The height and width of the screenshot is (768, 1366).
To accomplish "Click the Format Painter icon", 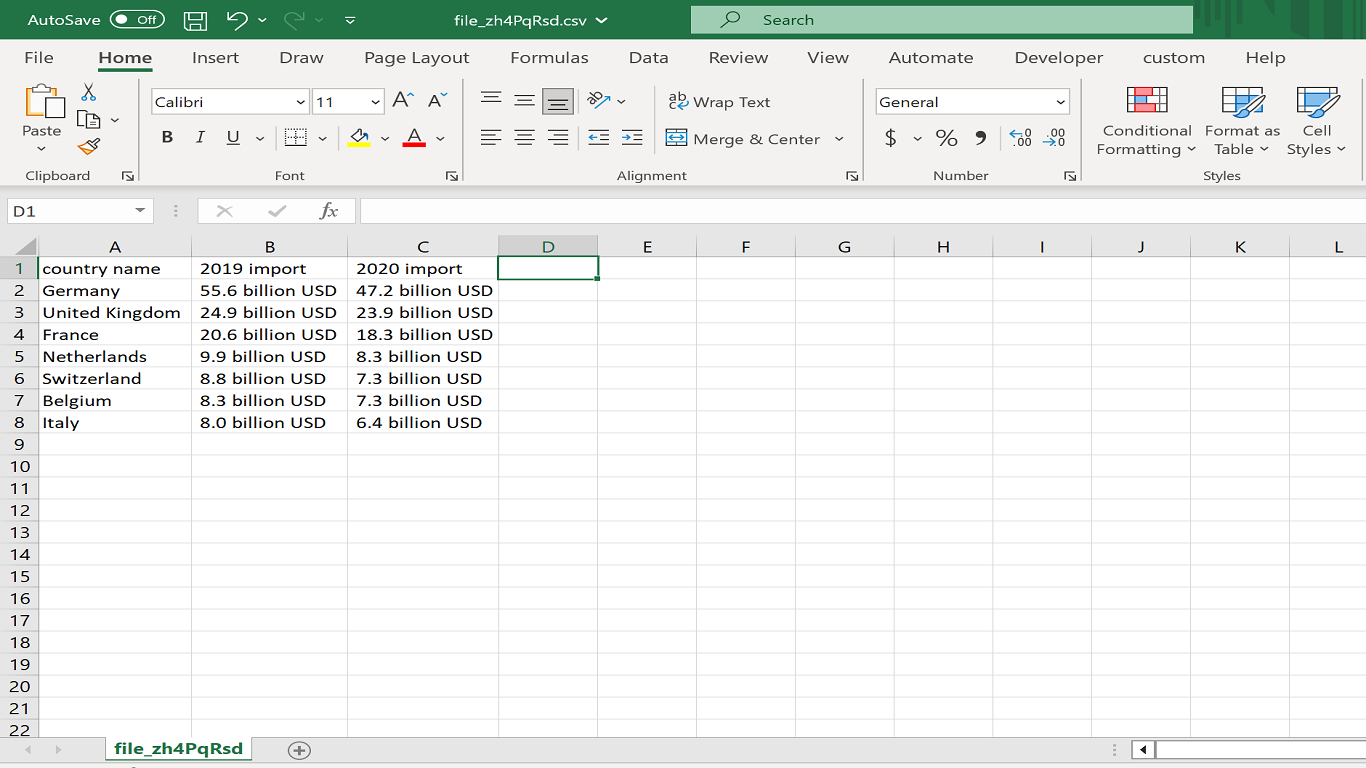I will click(x=88, y=146).
